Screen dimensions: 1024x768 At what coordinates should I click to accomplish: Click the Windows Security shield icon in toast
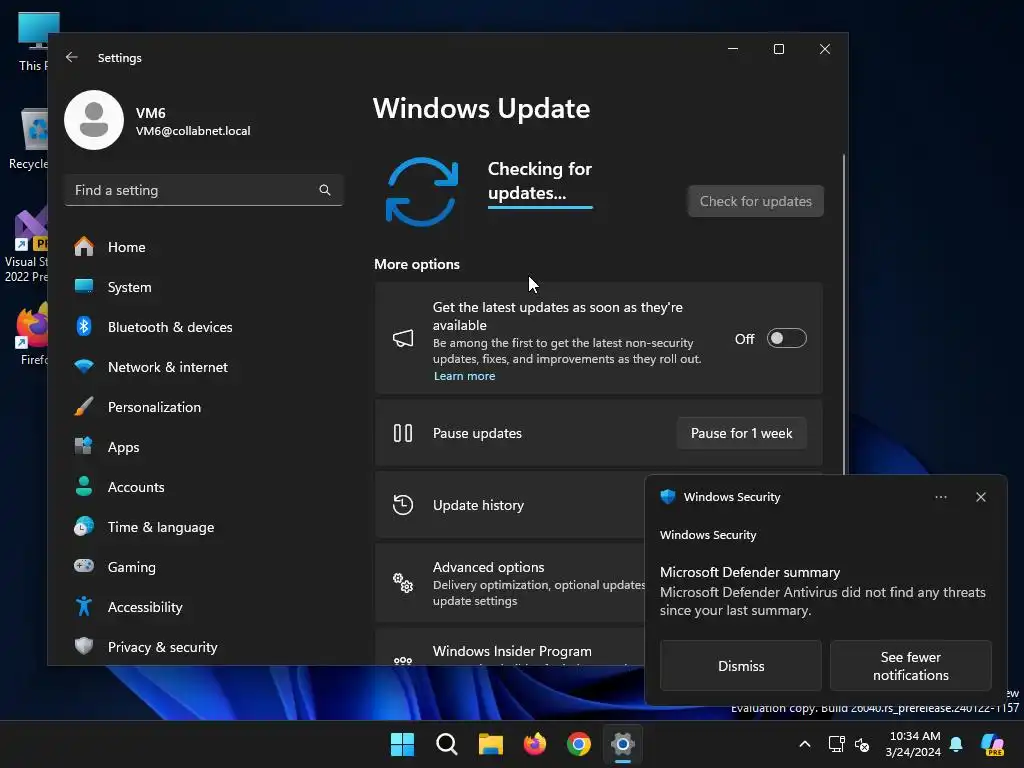coord(667,496)
